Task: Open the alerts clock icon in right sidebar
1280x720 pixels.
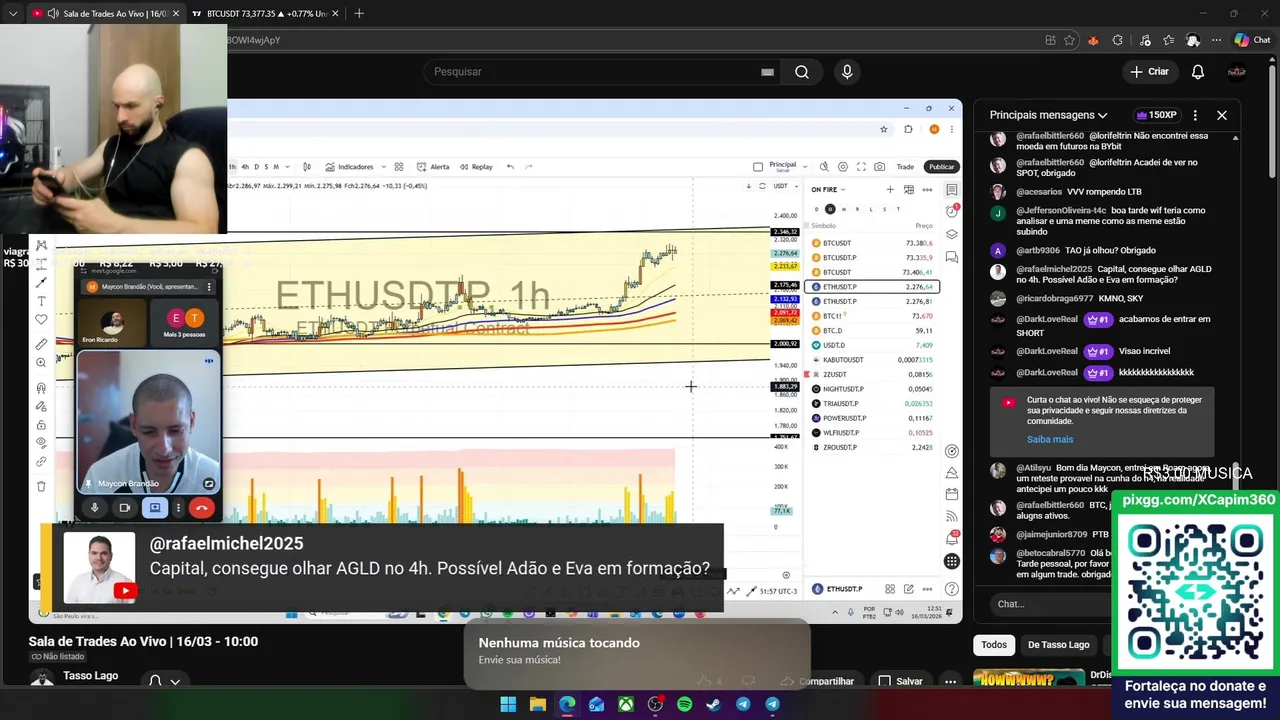Action: 952,212
